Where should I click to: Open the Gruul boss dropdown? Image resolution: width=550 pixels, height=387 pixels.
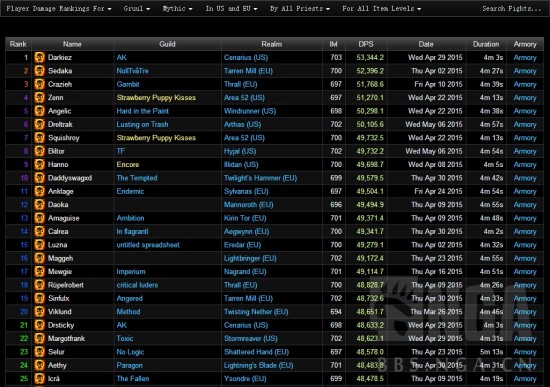pos(136,8)
